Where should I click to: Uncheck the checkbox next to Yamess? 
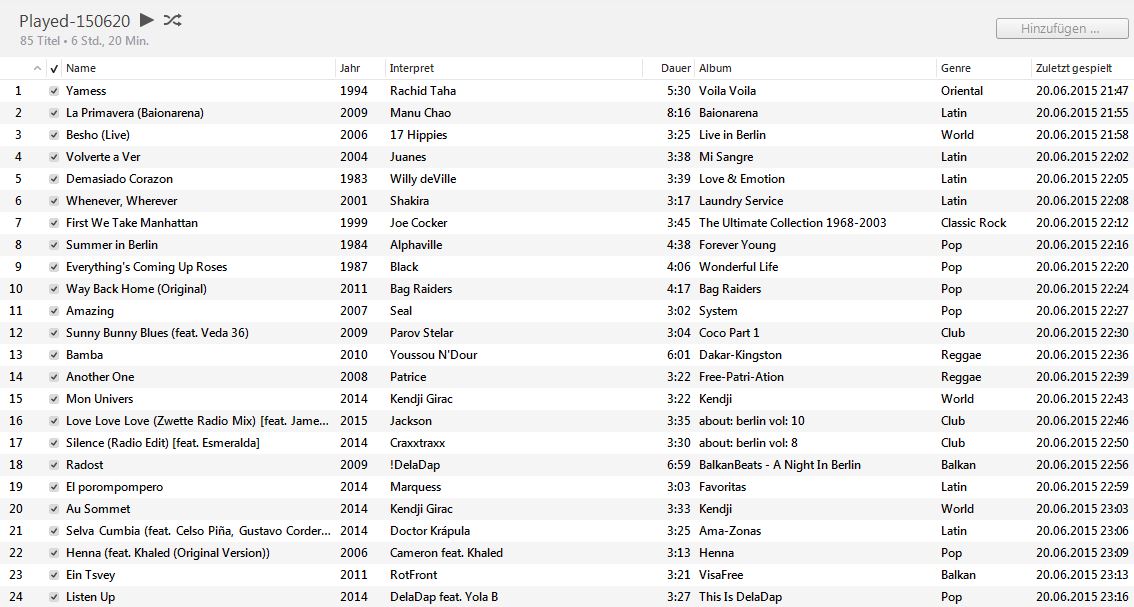[54, 90]
